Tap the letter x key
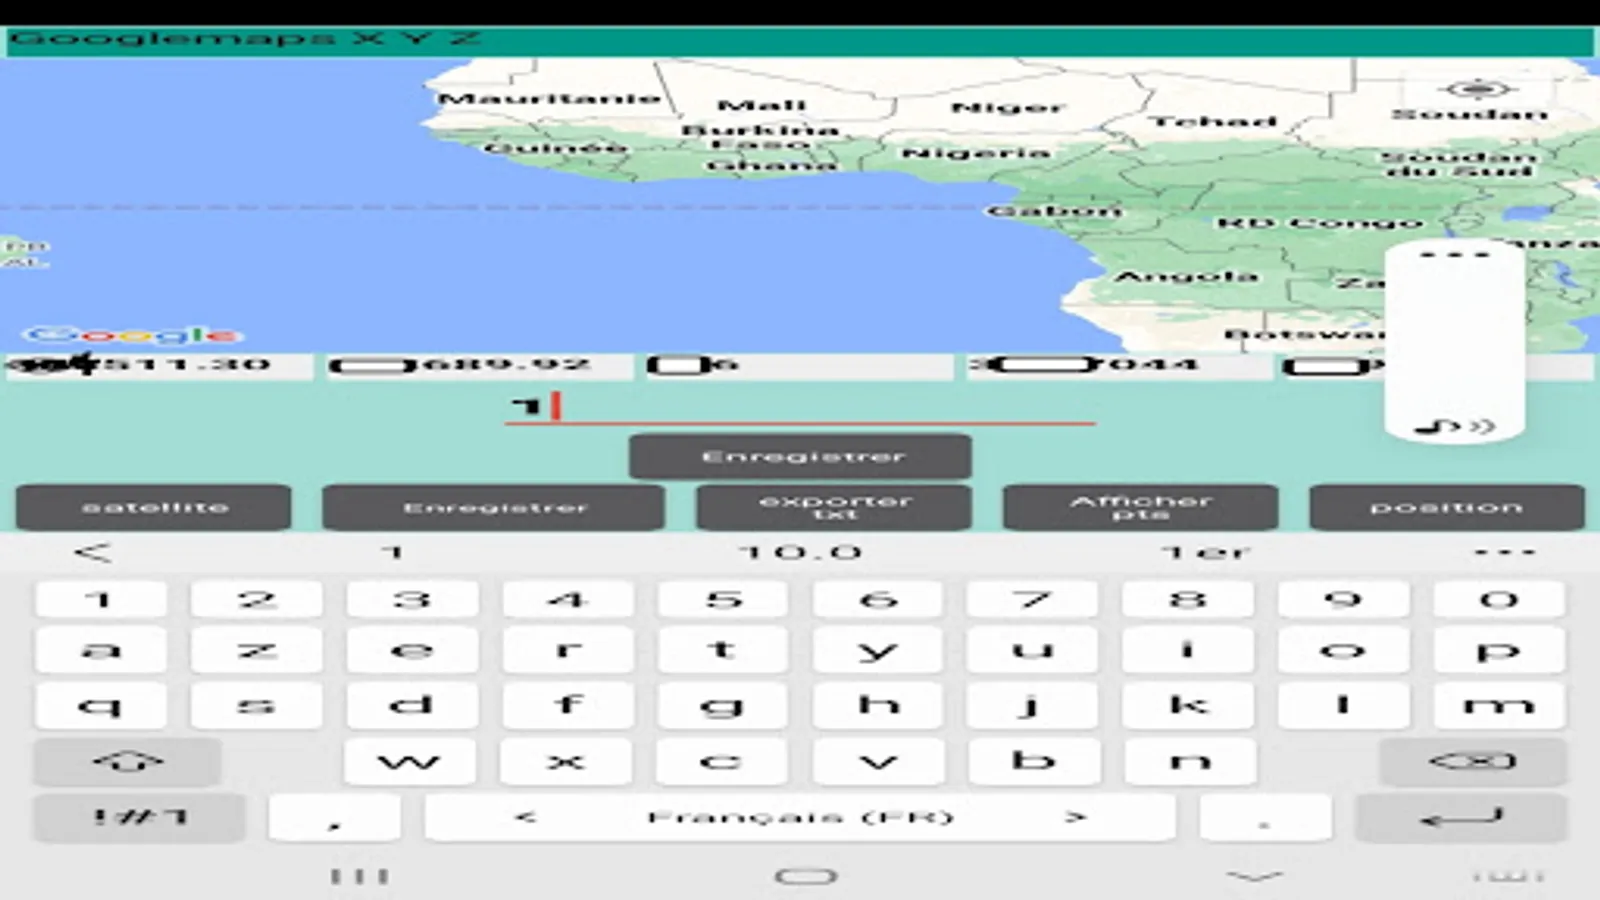Screen dimensions: 1600x900 (x=565, y=762)
